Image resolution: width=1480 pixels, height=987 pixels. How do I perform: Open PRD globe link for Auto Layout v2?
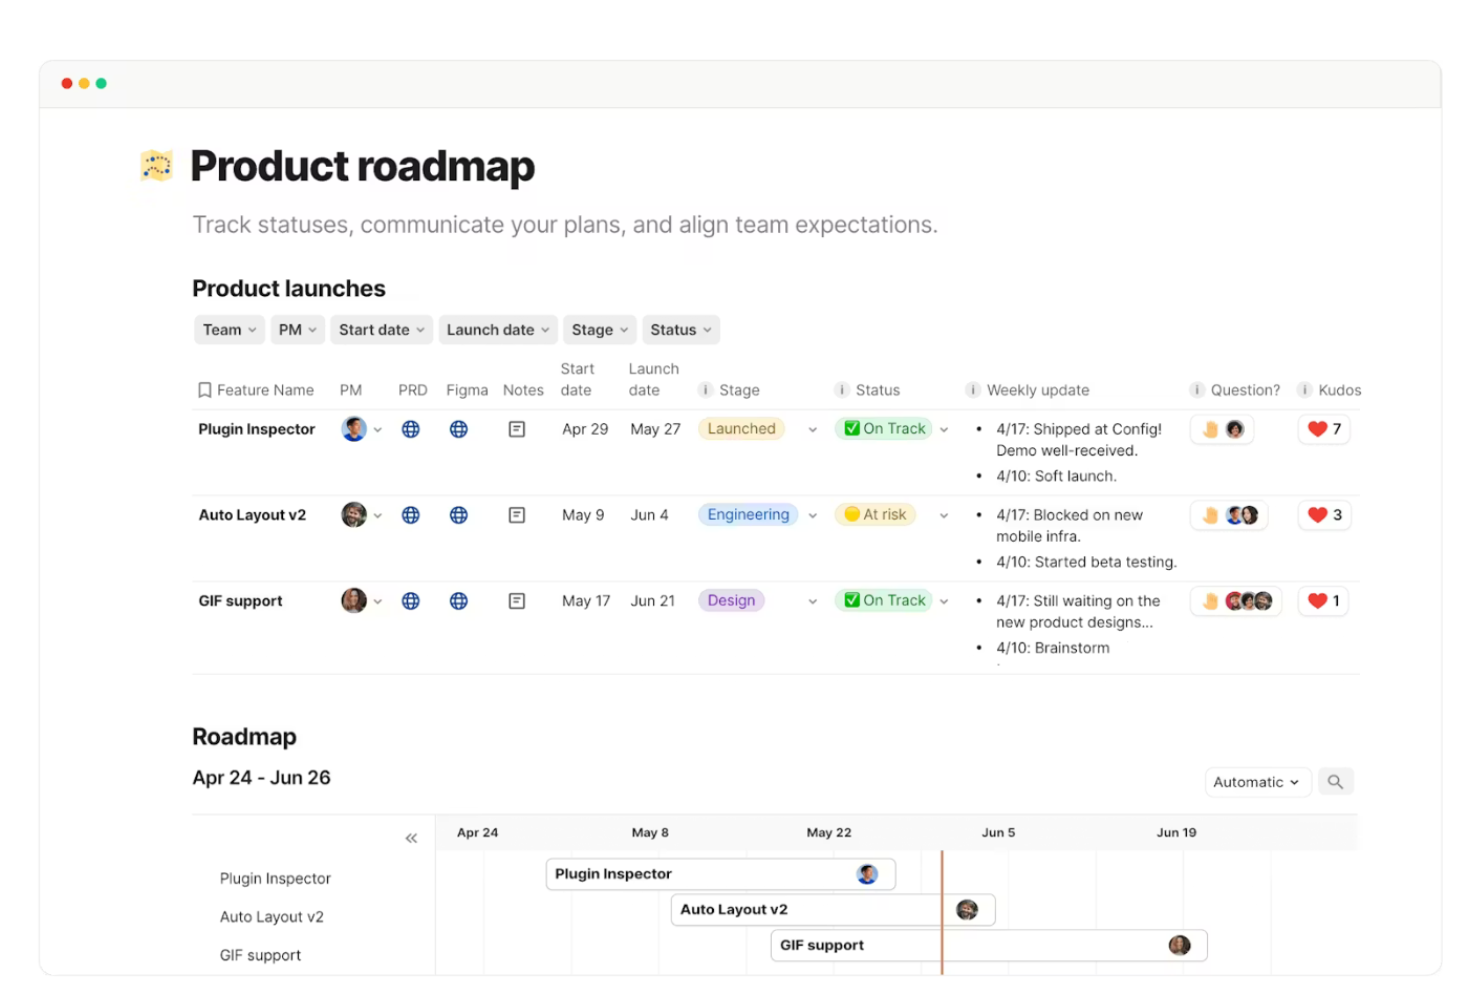pyautogui.click(x=410, y=515)
